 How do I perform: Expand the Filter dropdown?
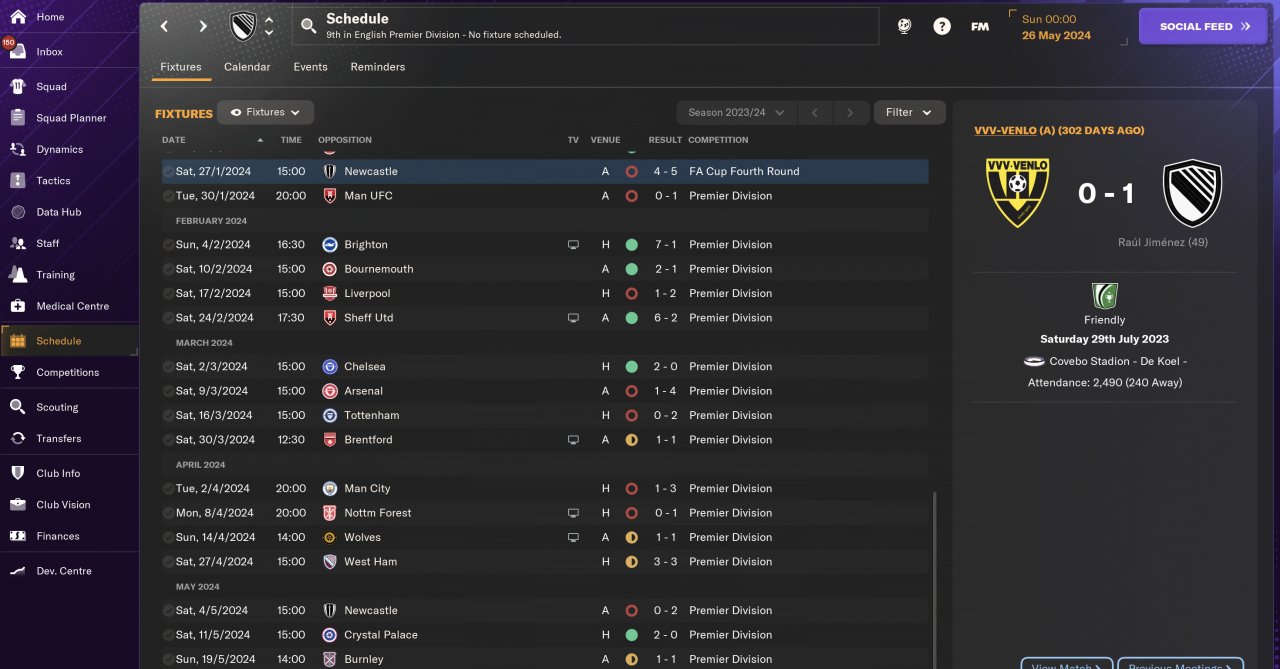tap(909, 112)
